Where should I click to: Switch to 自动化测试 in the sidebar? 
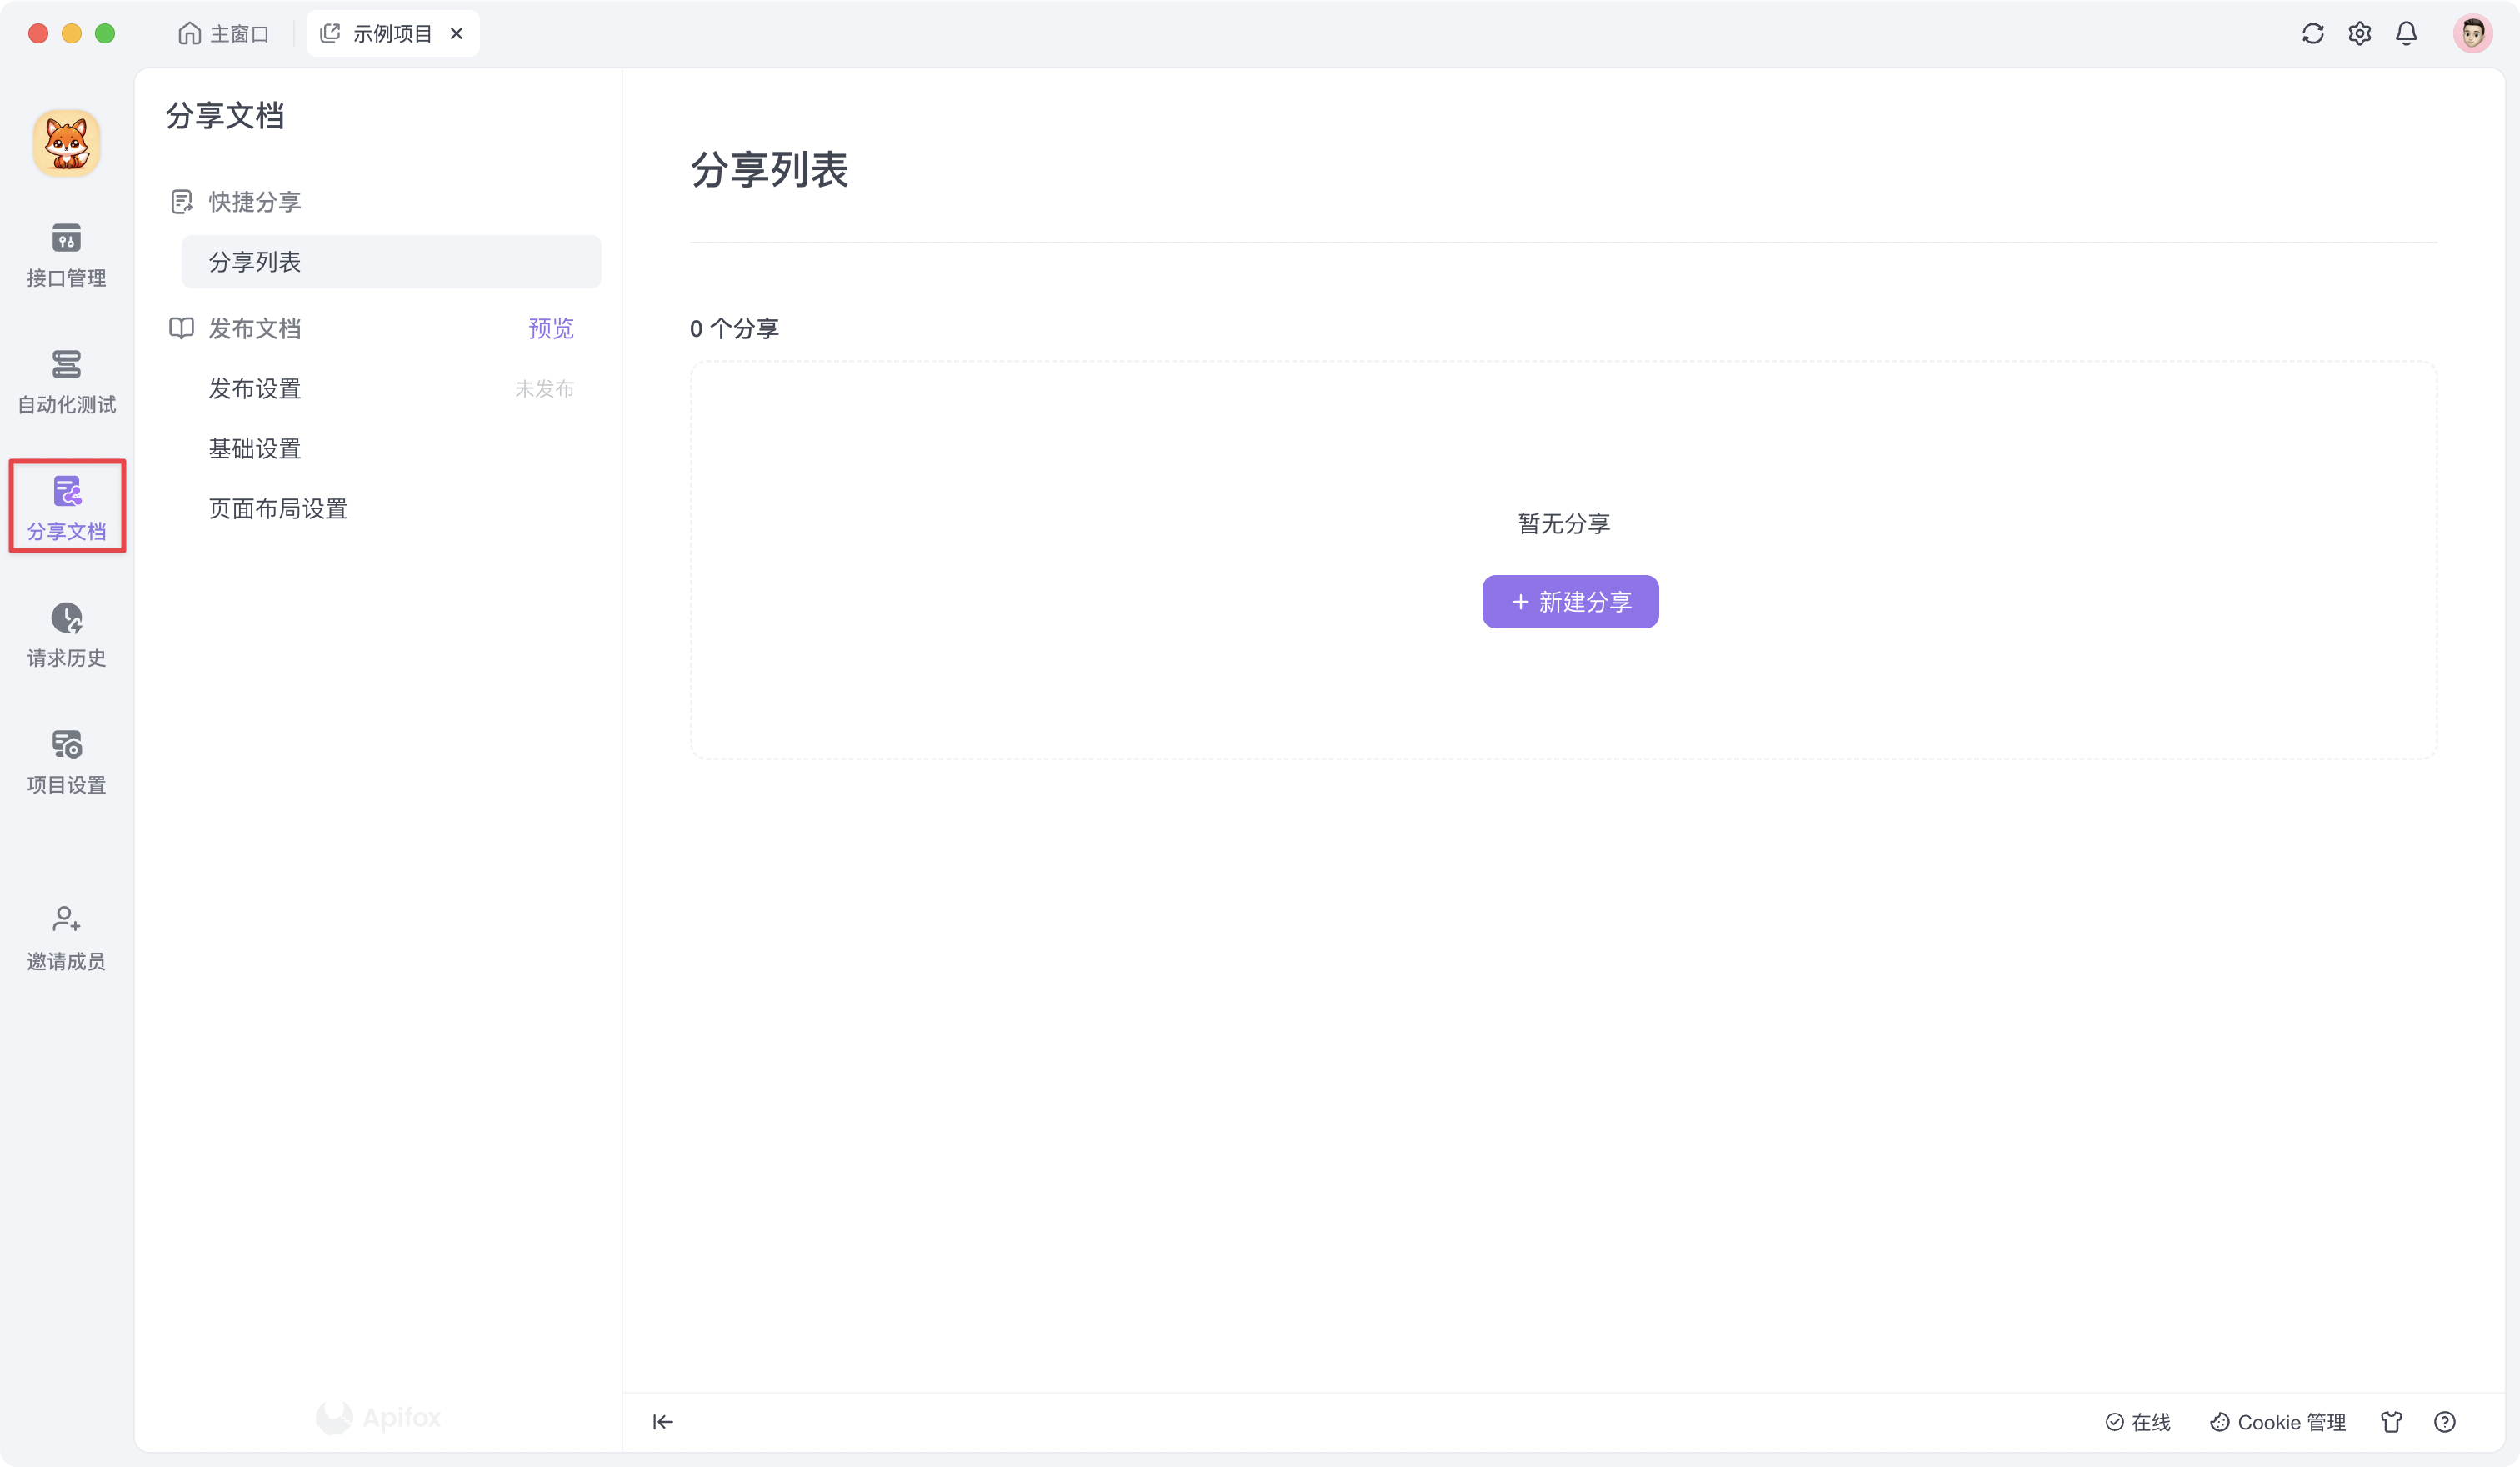coord(66,382)
